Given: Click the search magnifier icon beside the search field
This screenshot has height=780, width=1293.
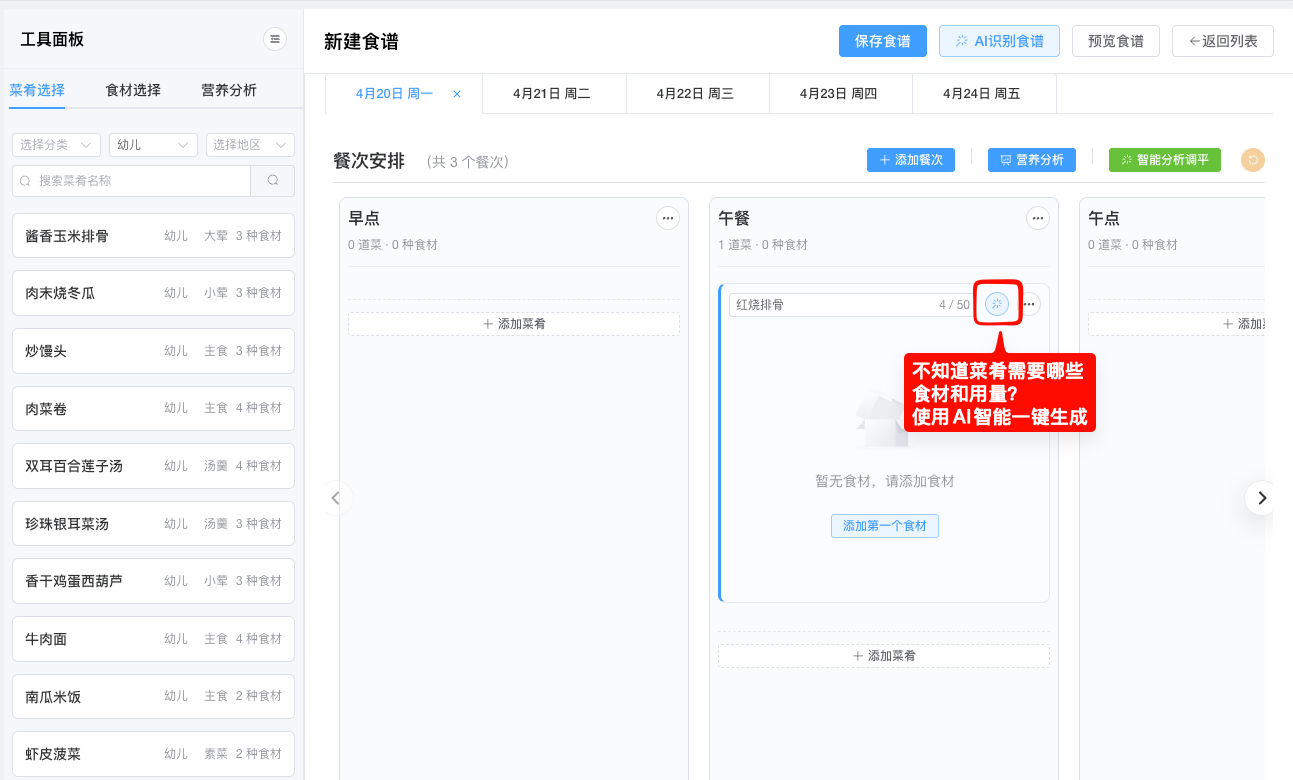Looking at the screenshot, I should (273, 180).
